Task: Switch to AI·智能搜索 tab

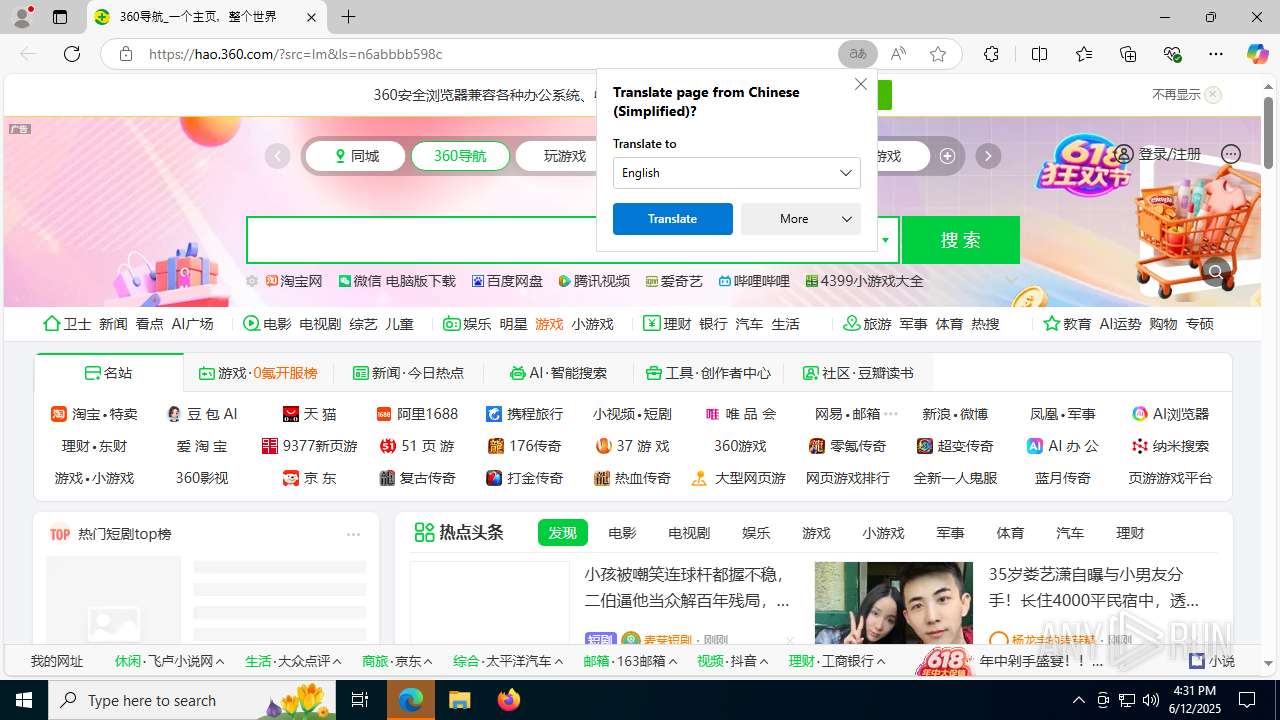Action: point(558,373)
